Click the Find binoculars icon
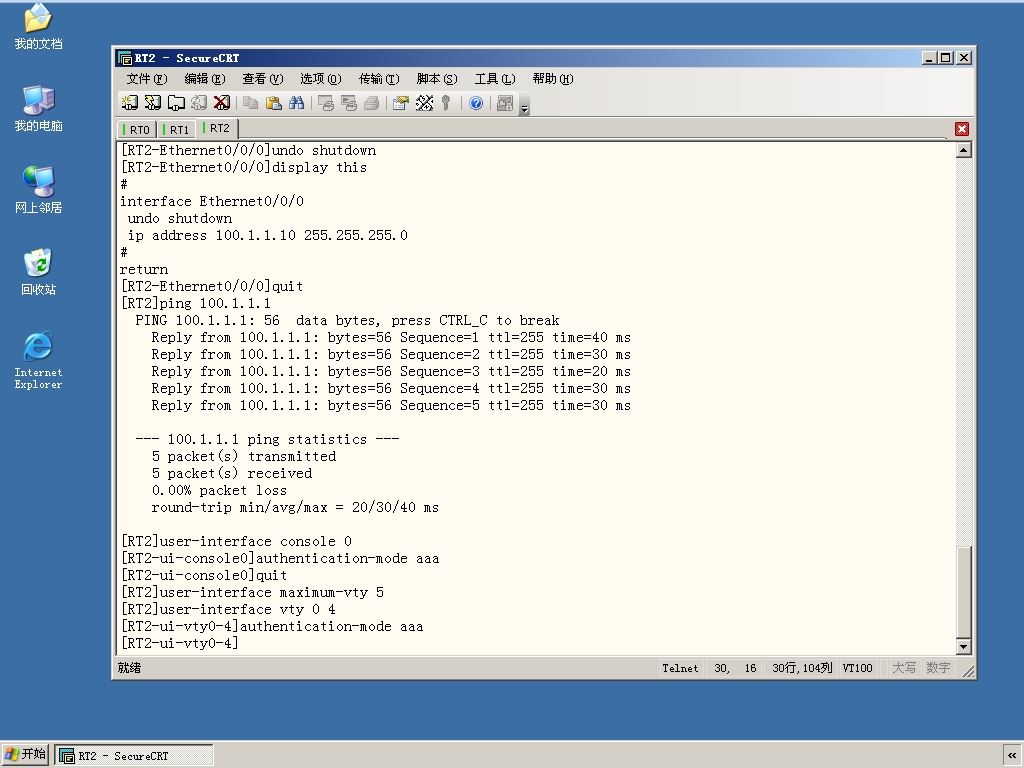Image resolution: width=1024 pixels, height=768 pixels. [x=296, y=103]
